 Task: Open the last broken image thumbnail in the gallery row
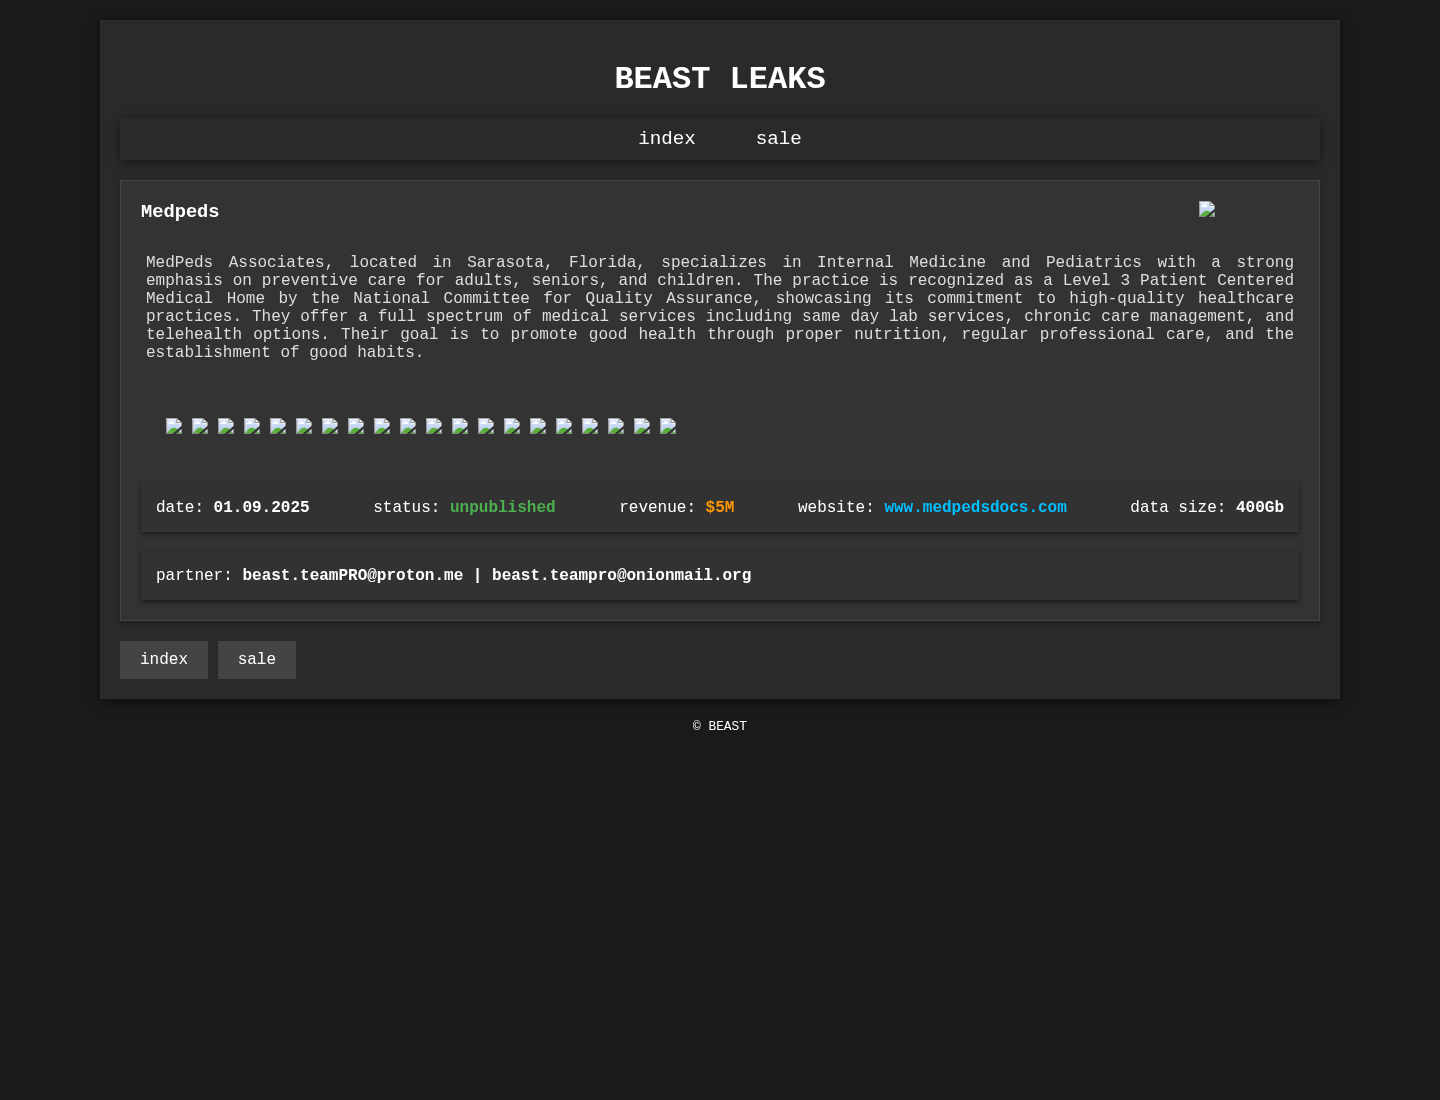tap(668, 426)
